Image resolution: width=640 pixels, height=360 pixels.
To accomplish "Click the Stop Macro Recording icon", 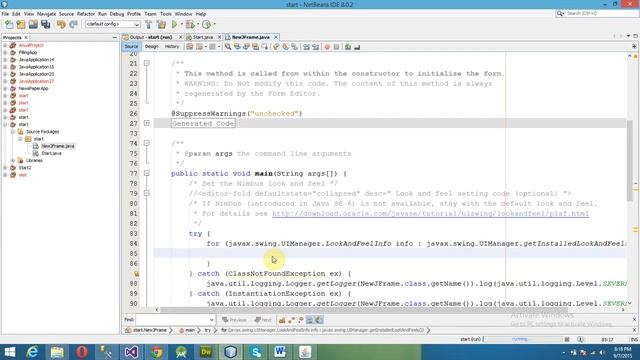I will 336,47.
